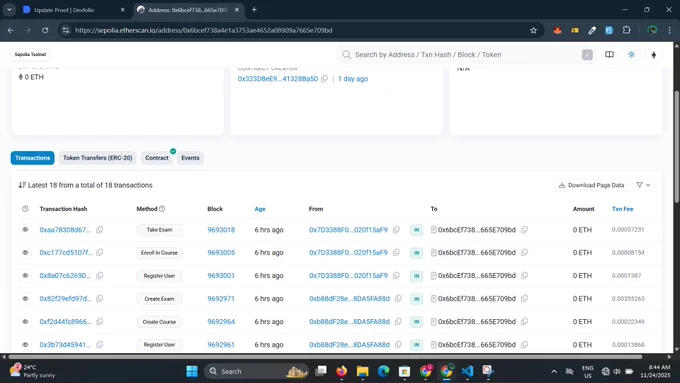Viewport: 680px width, 383px height.
Task: Open a new browser tab
Action: pos(254,10)
